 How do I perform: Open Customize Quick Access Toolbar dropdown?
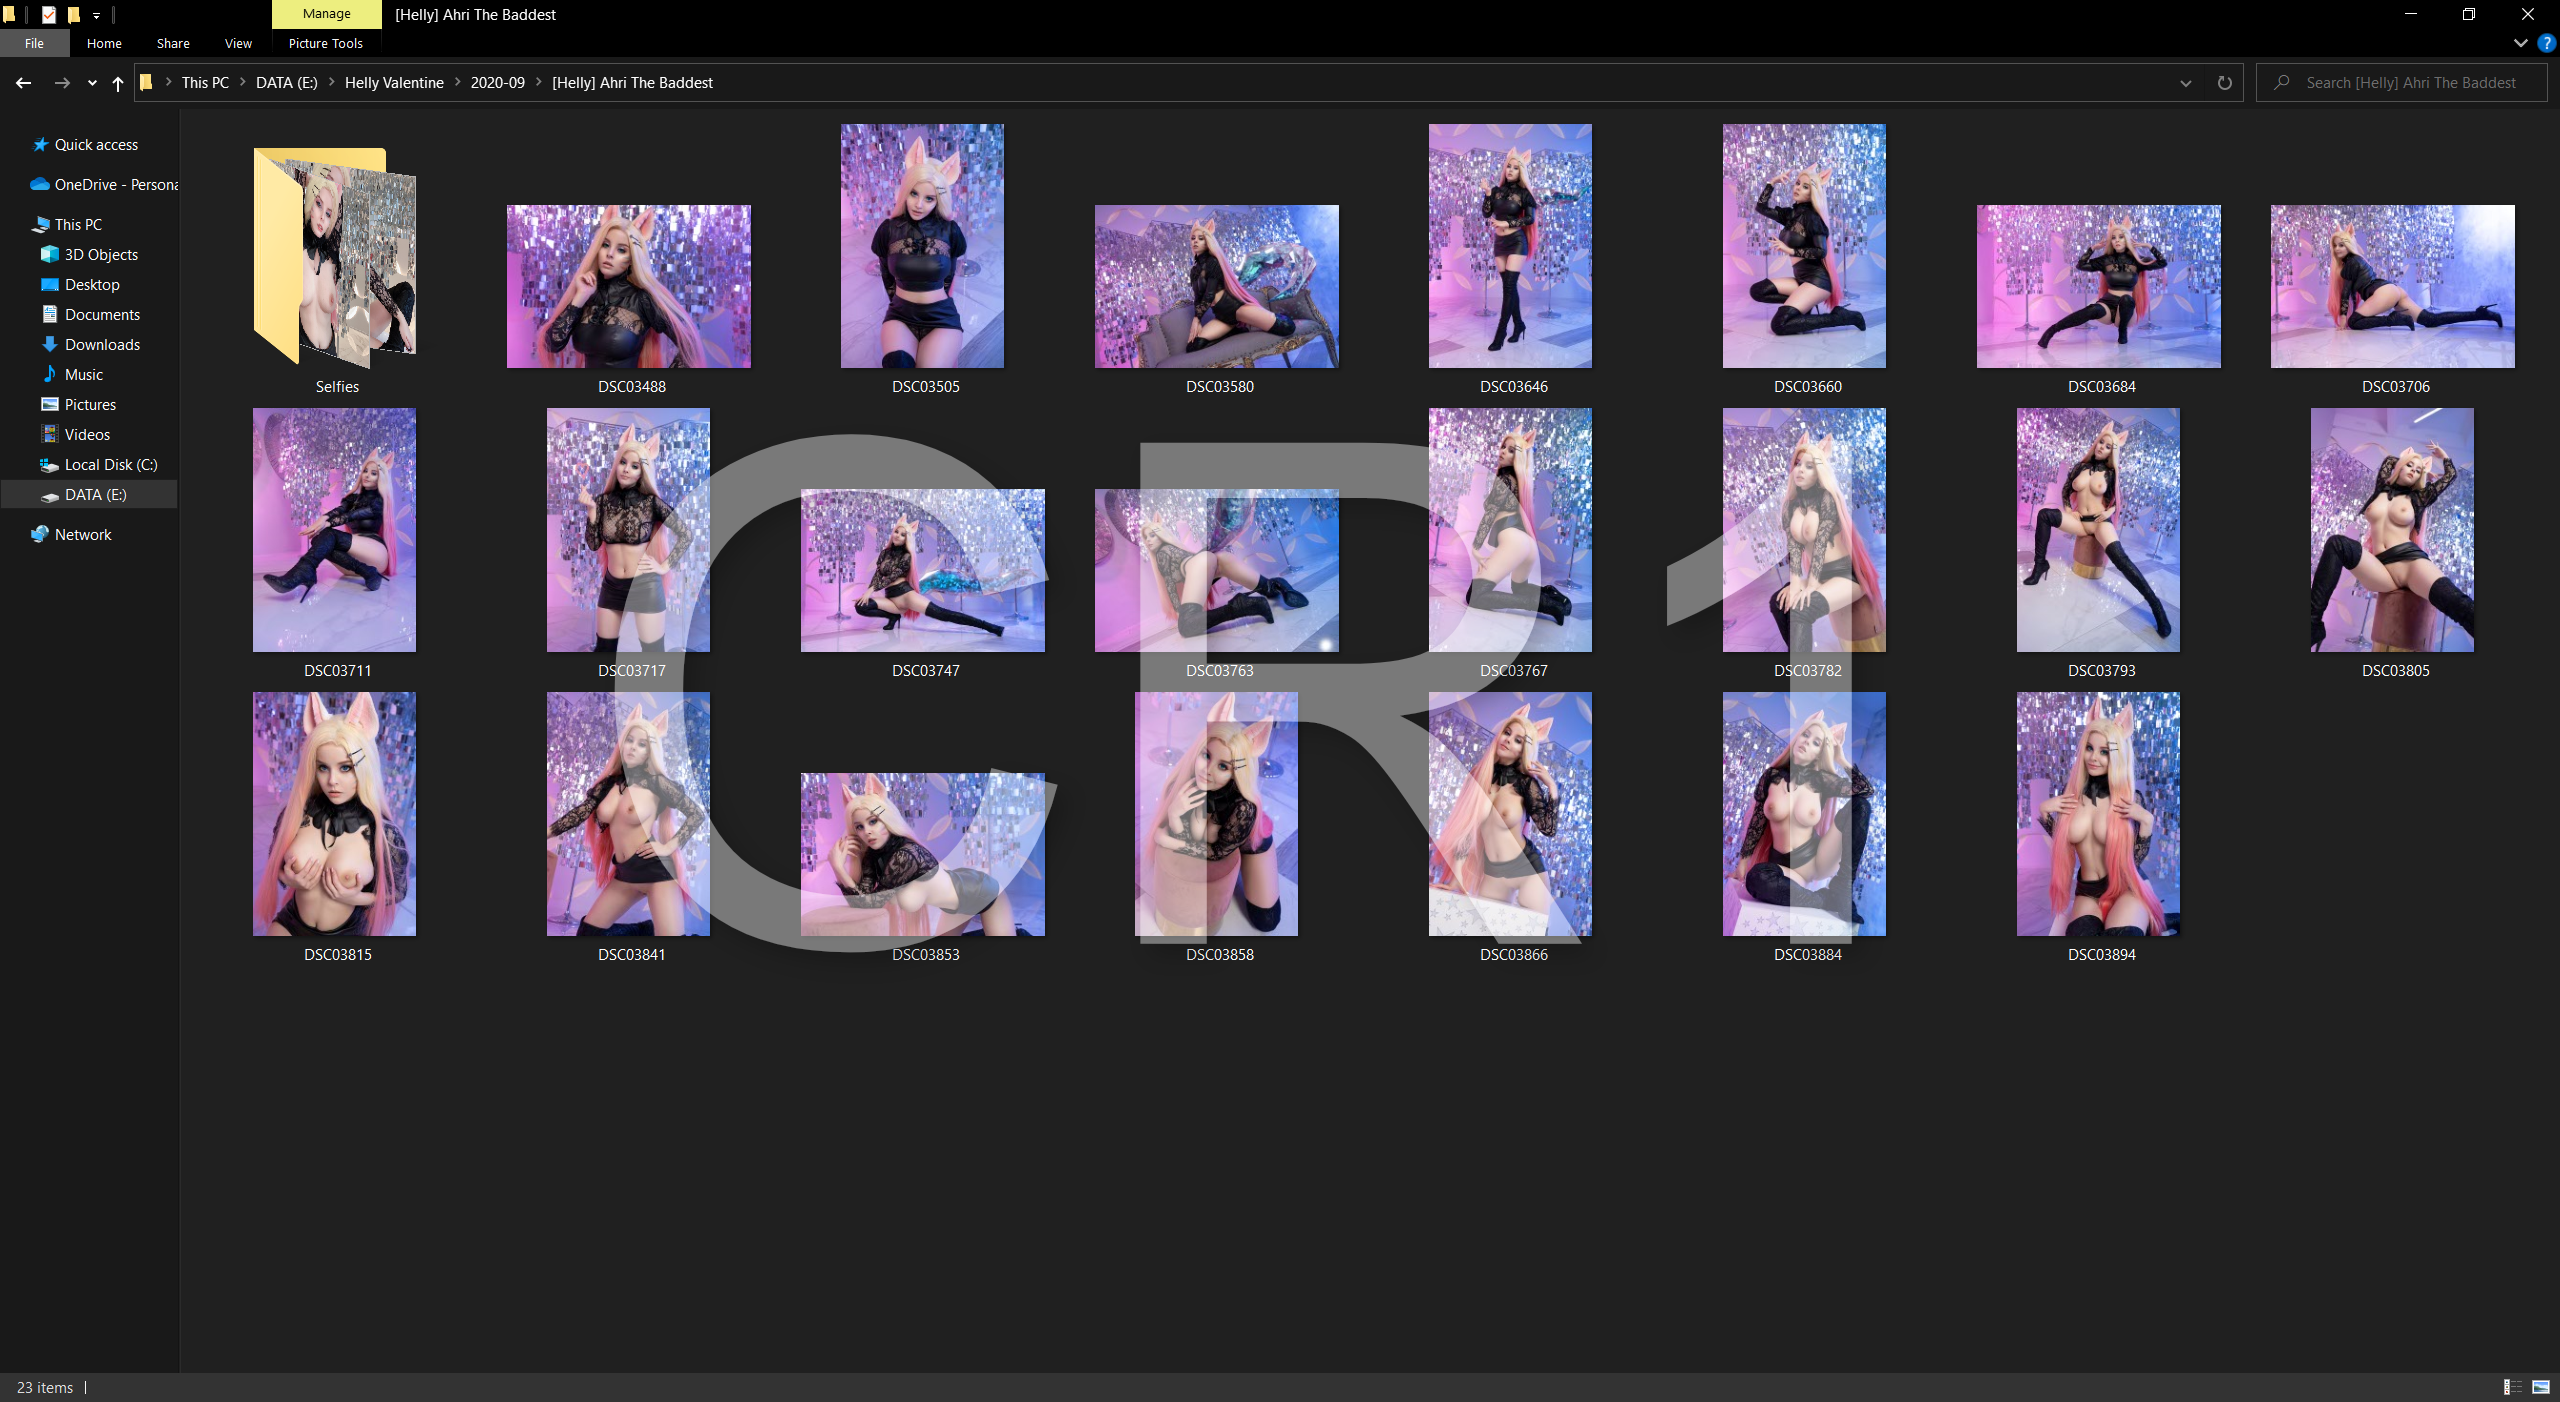click(97, 15)
